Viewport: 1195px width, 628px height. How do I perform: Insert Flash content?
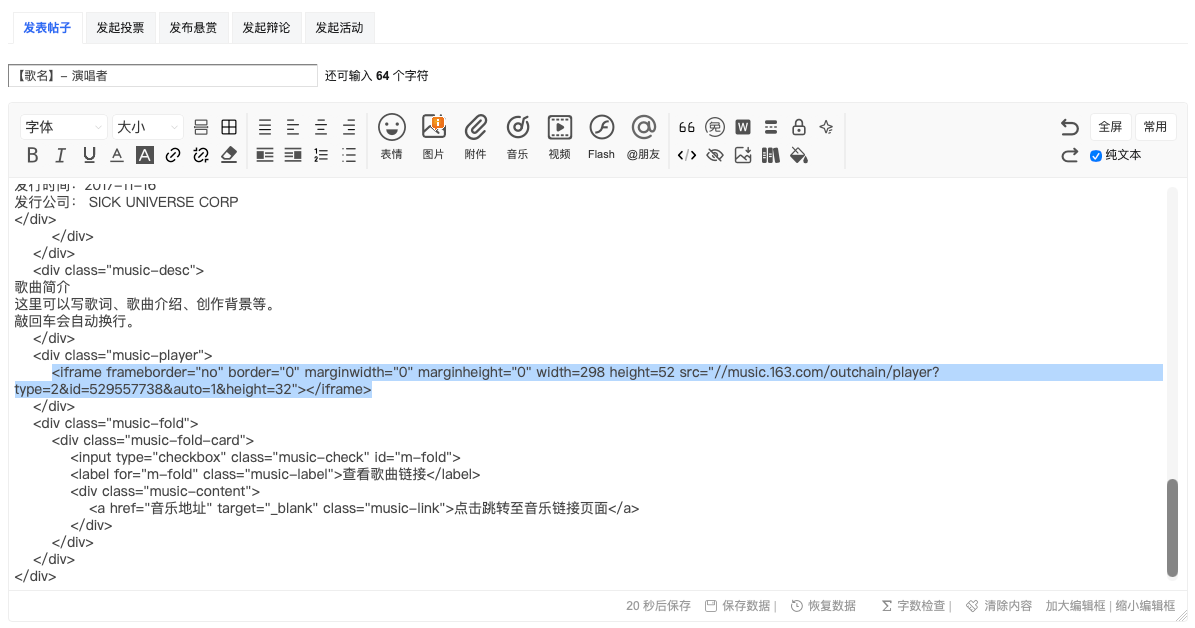coord(601,136)
